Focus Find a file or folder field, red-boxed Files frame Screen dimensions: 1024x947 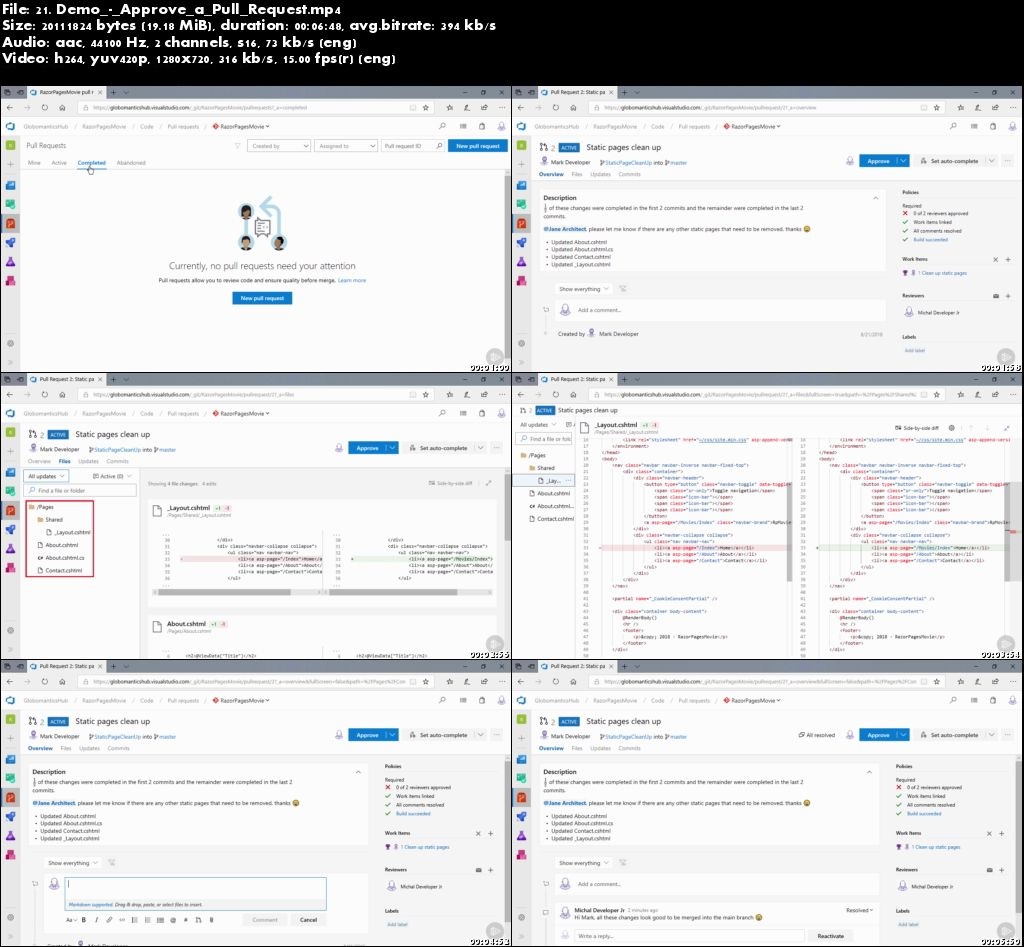click(80, 490)
